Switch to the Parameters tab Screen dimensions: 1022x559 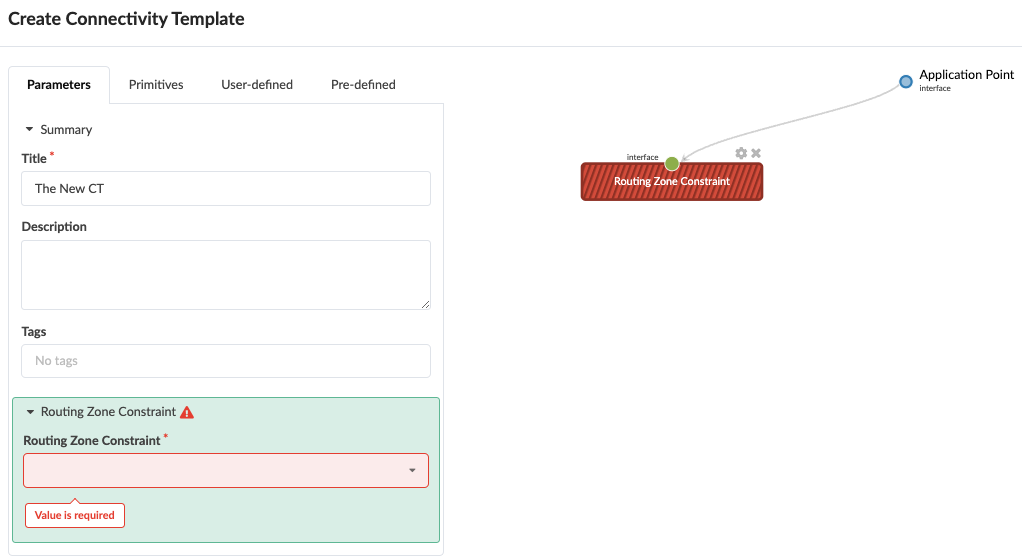59,85
